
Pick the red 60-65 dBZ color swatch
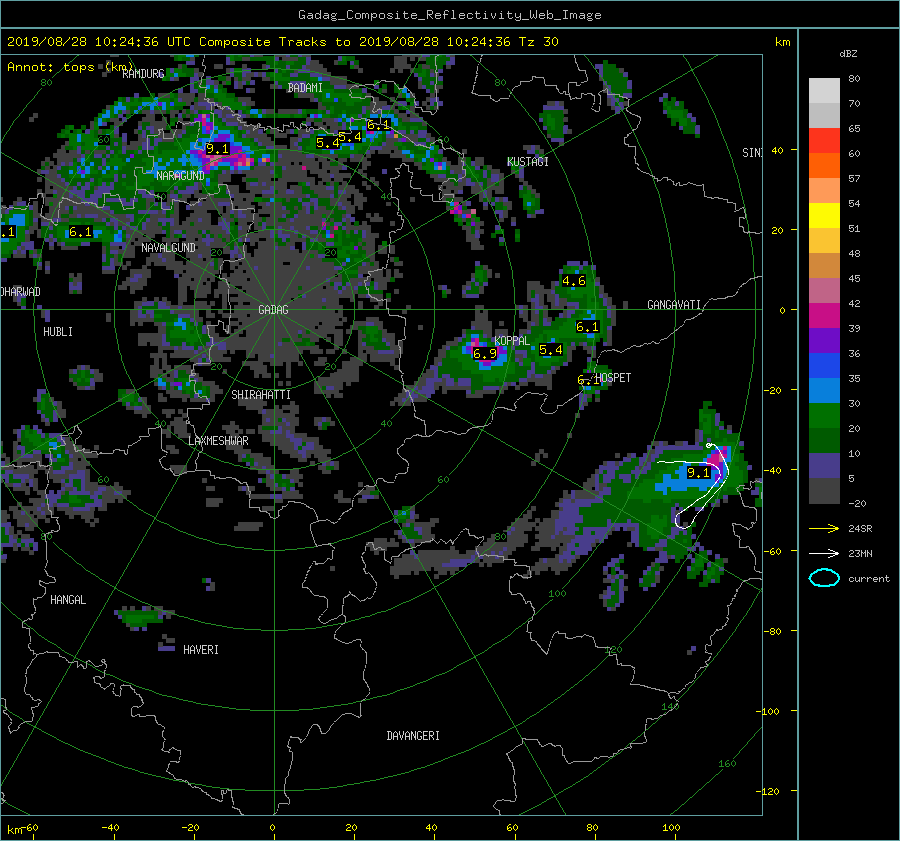coord(824,140)
